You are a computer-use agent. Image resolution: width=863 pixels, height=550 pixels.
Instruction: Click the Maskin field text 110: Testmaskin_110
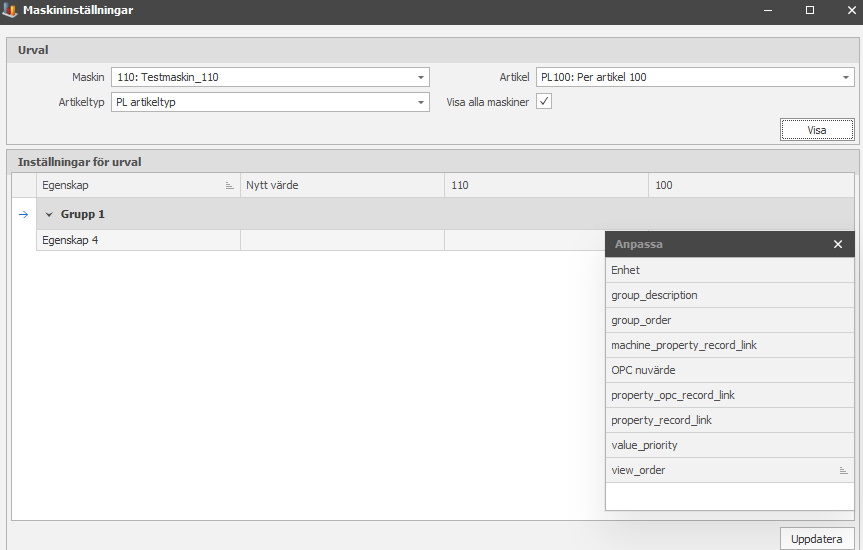click(167, 77)
